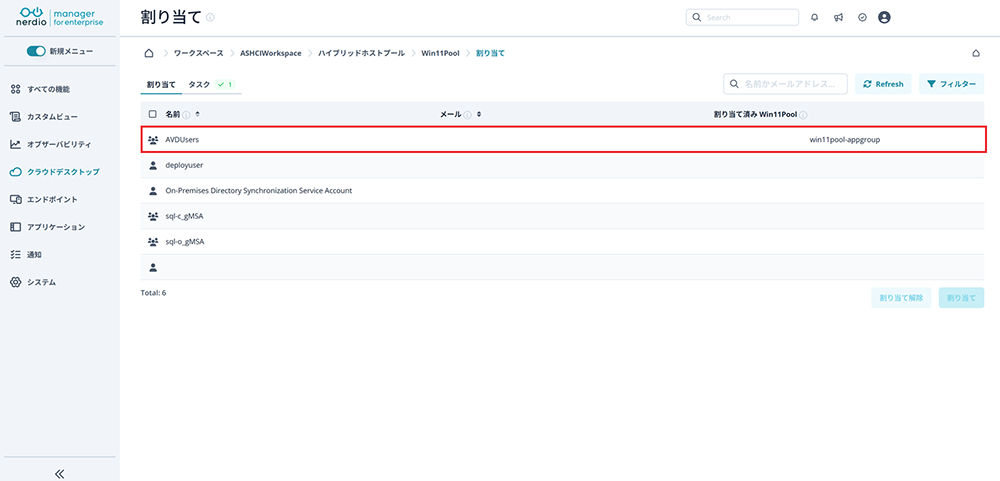Click the カスタムビュー icon
Viewport: 1000px width, 481px height.
pos(17,117)
